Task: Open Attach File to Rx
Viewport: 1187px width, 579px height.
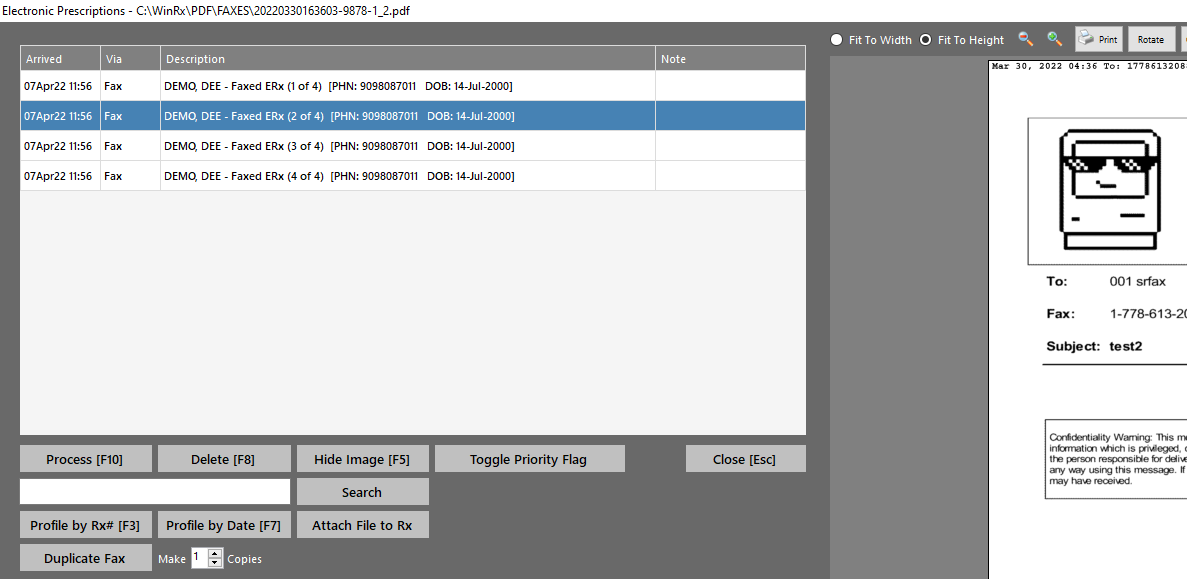Action: point(362,525)
